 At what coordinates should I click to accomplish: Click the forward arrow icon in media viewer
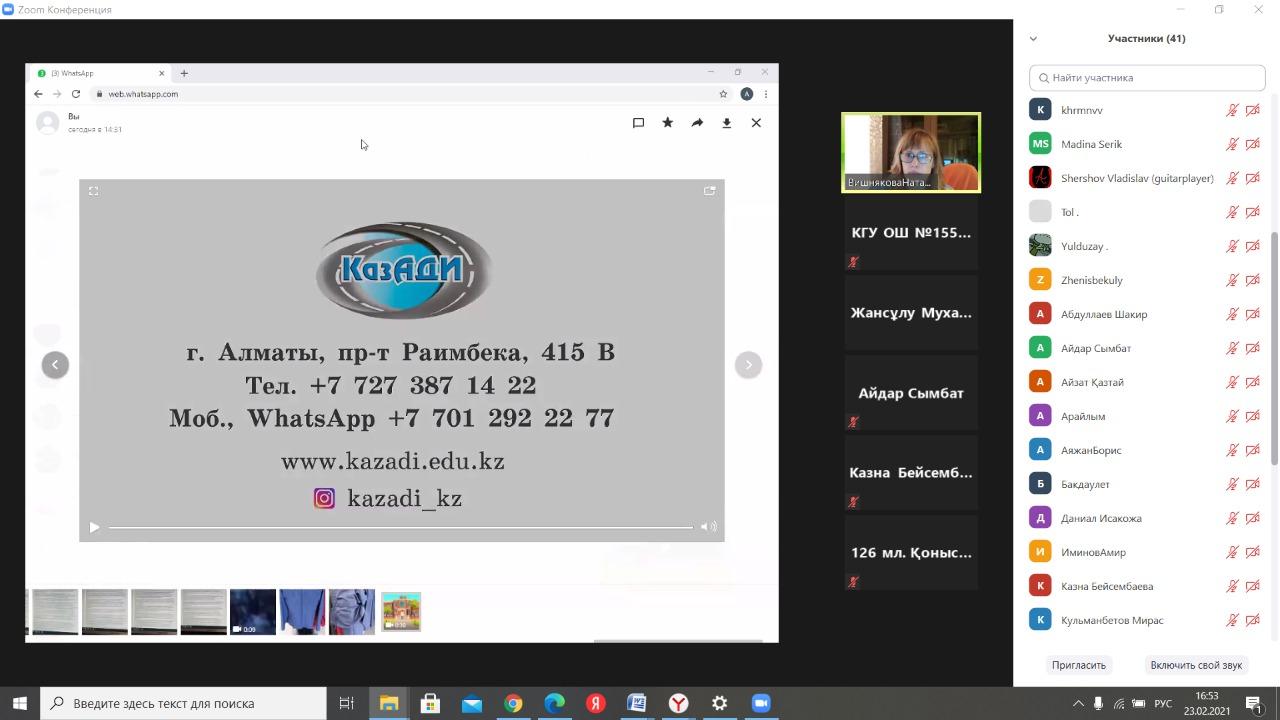tap(697, 123)
